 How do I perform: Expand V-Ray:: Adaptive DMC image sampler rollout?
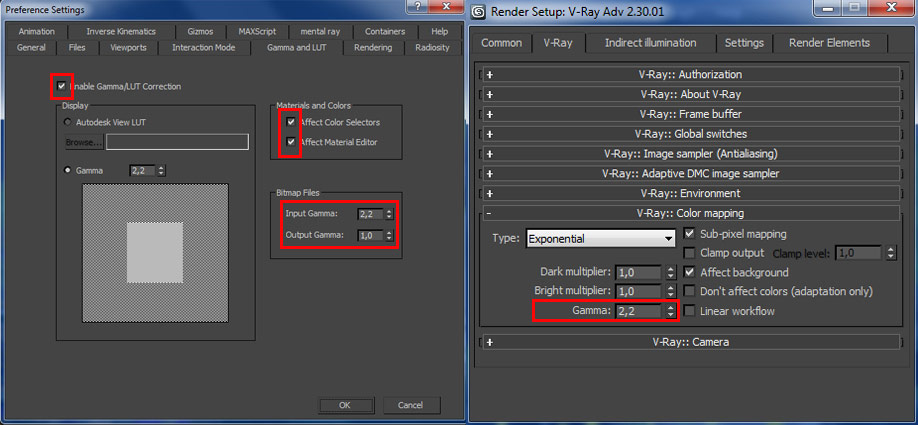click(x=690, y=174)
